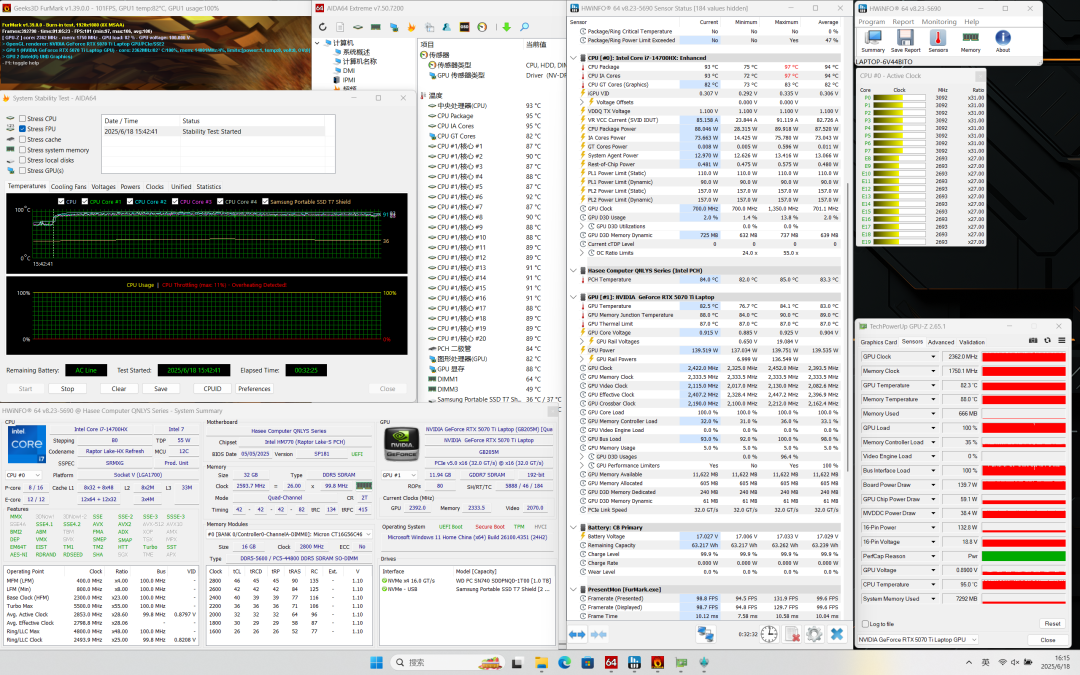Check the Stress local disks box
Image resolution: width=1080 pixels, height=675 pixels.
pyautogui.click(x=23, y=160)
